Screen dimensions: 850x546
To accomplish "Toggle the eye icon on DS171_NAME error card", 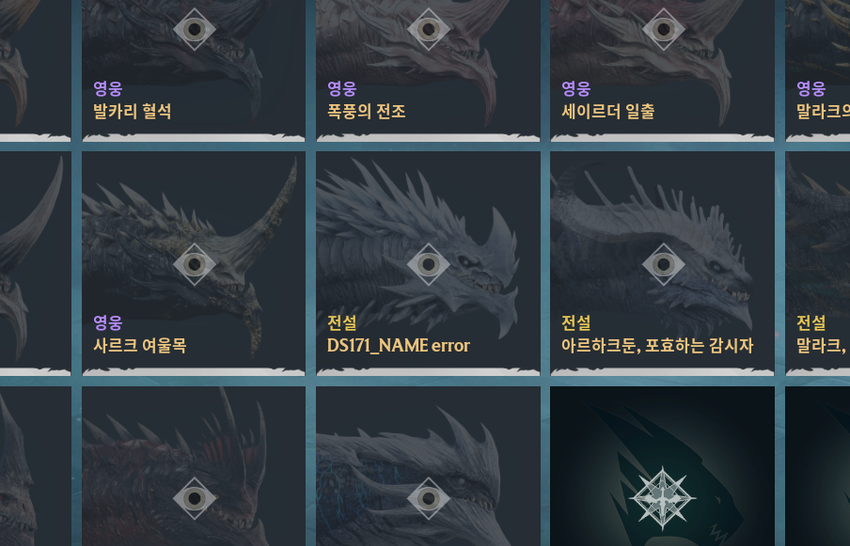I will pos(428,264).
